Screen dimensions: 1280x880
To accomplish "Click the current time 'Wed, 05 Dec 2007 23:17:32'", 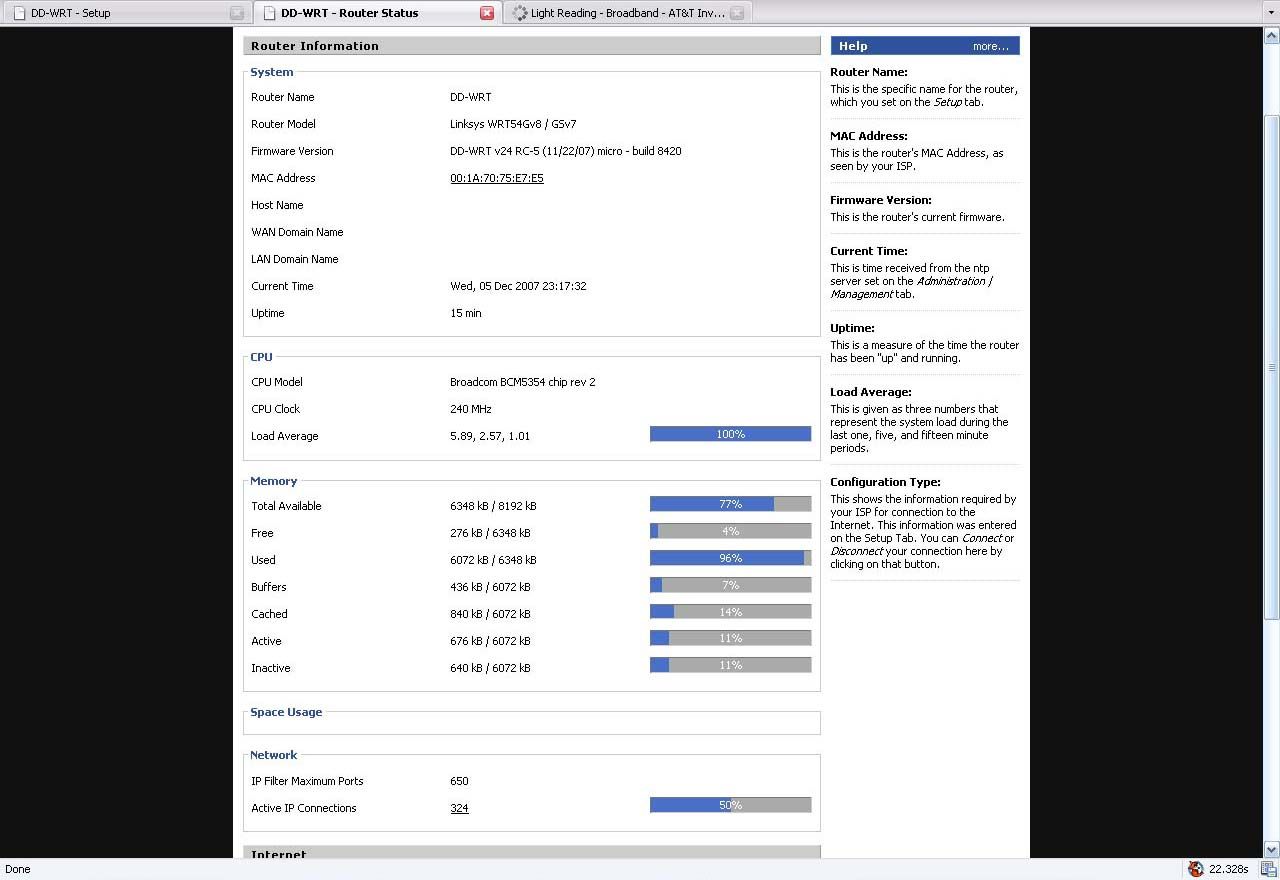I will pos(518,286).
